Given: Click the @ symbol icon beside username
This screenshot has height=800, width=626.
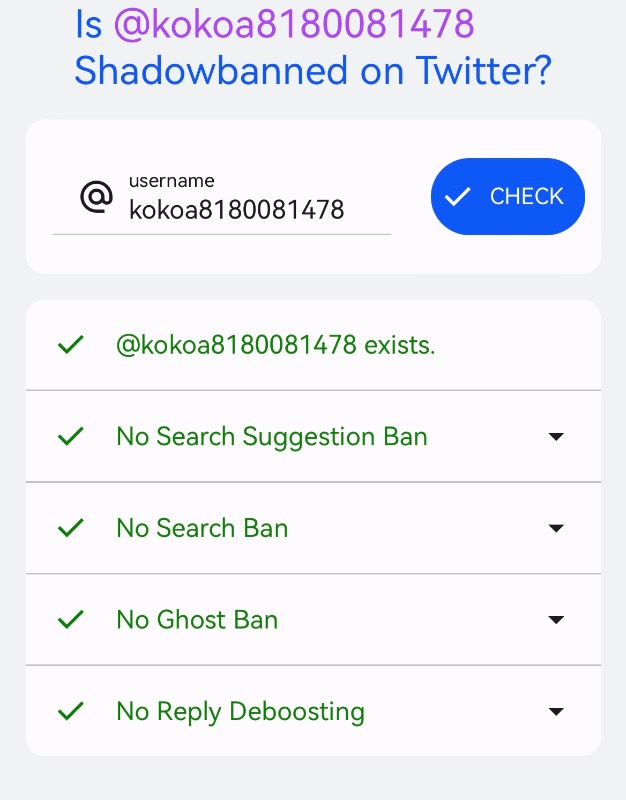Looking at the screenshot, I should click(96, 196).
